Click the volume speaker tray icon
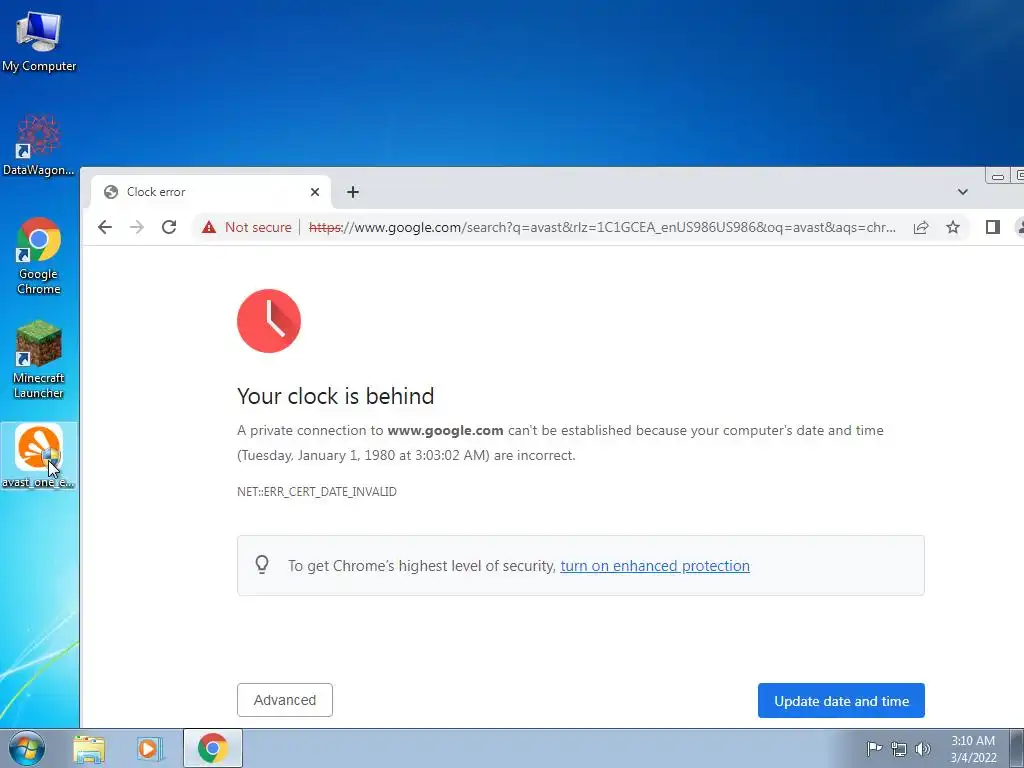This screenshot has height=768, width=1024. 923,749
